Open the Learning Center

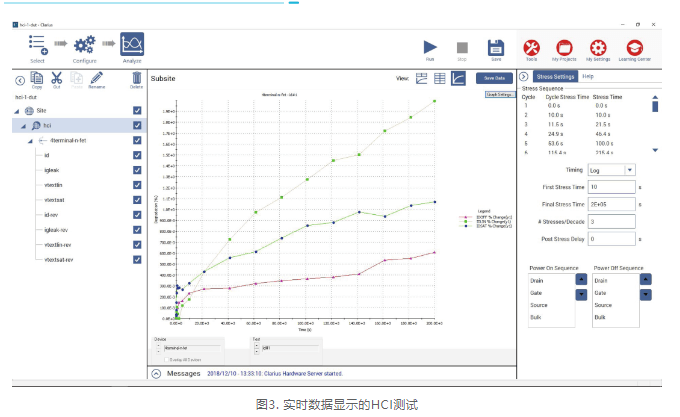633,47
